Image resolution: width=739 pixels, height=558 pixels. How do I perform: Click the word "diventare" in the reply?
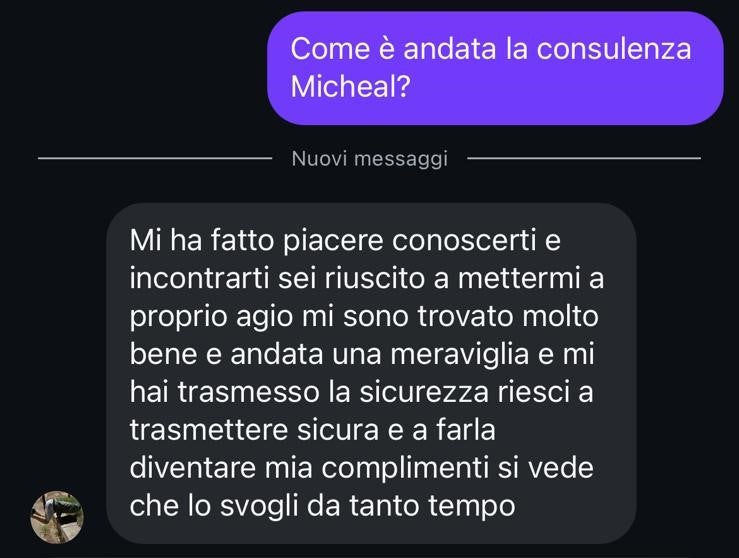pos(192,468)
